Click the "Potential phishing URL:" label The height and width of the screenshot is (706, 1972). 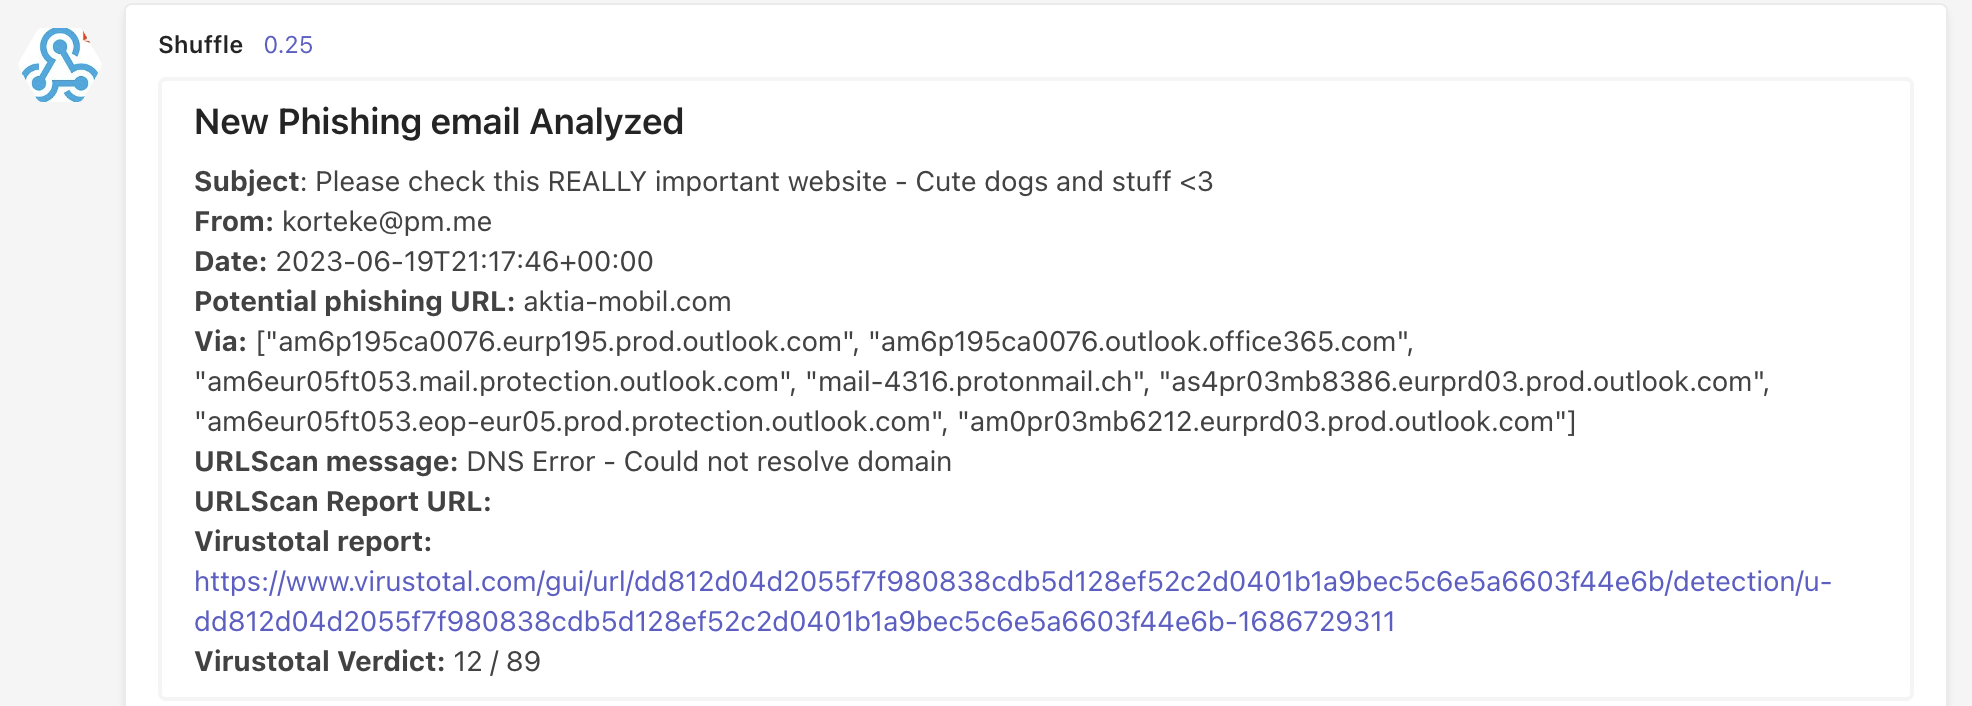(x=354, y=302)
